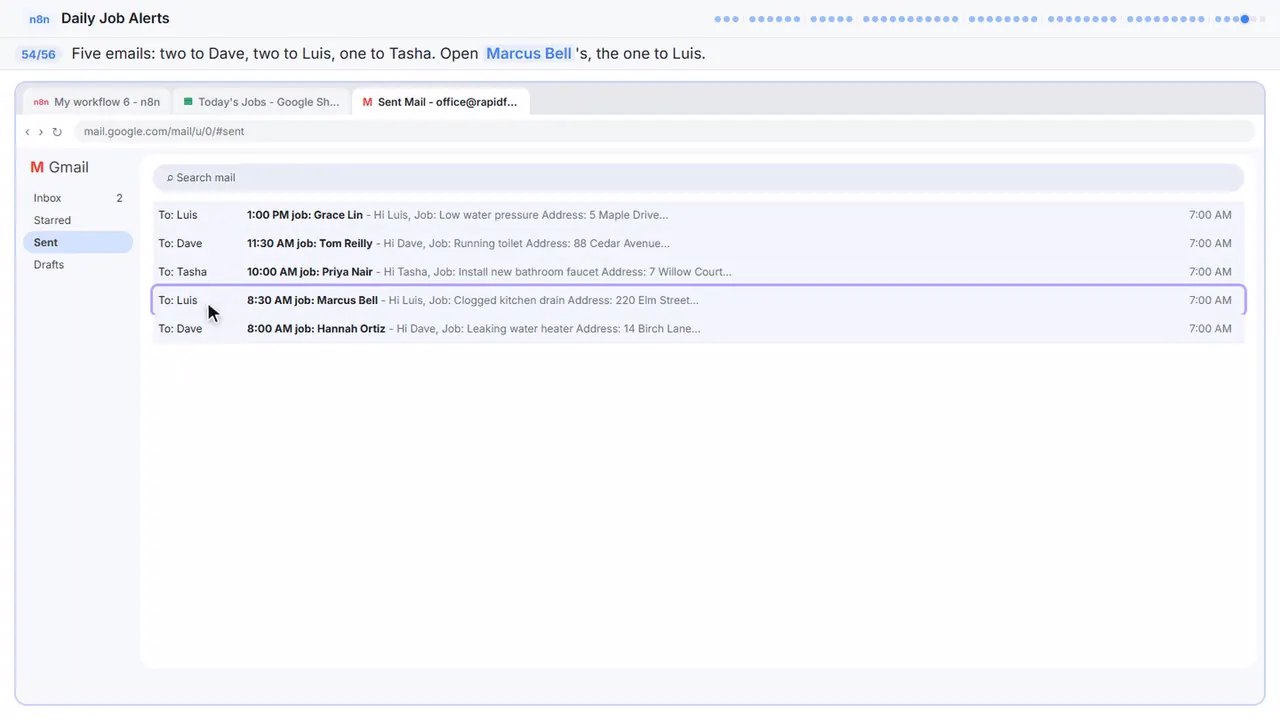Open the Sent folder
Screen dimensions: 1280x720
(x=78, y=242)
